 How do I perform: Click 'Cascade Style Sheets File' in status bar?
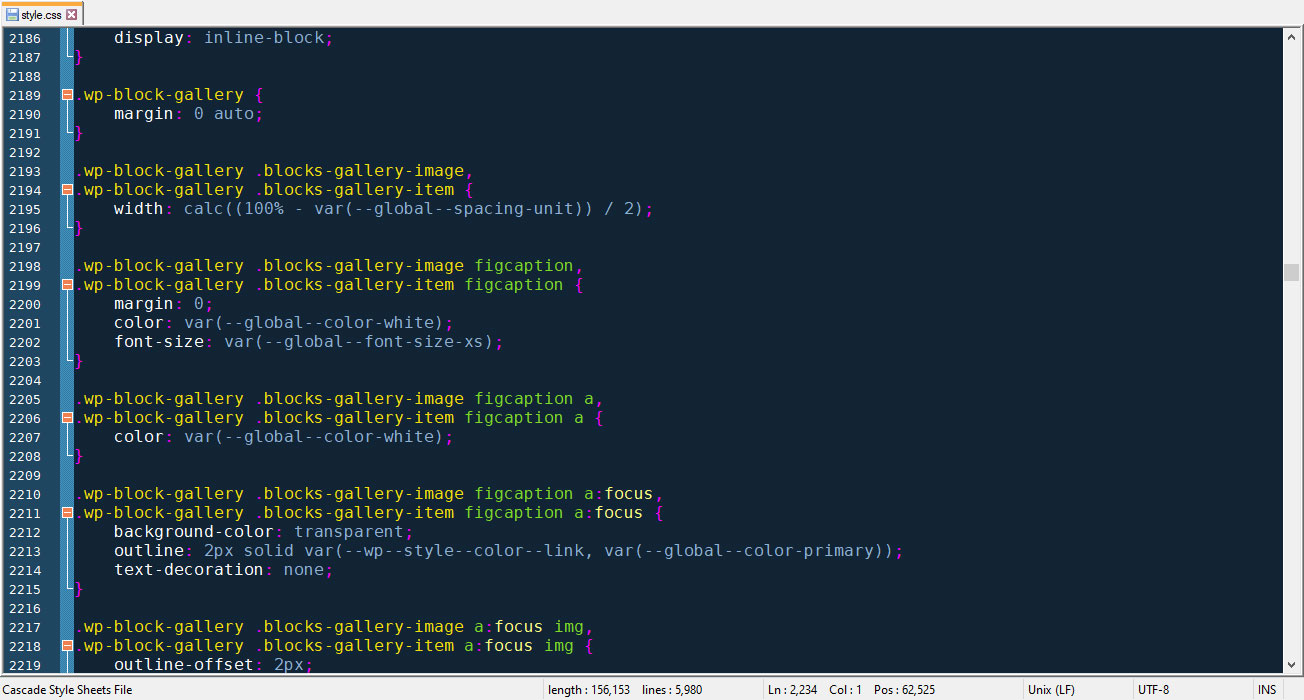(67, 690)
